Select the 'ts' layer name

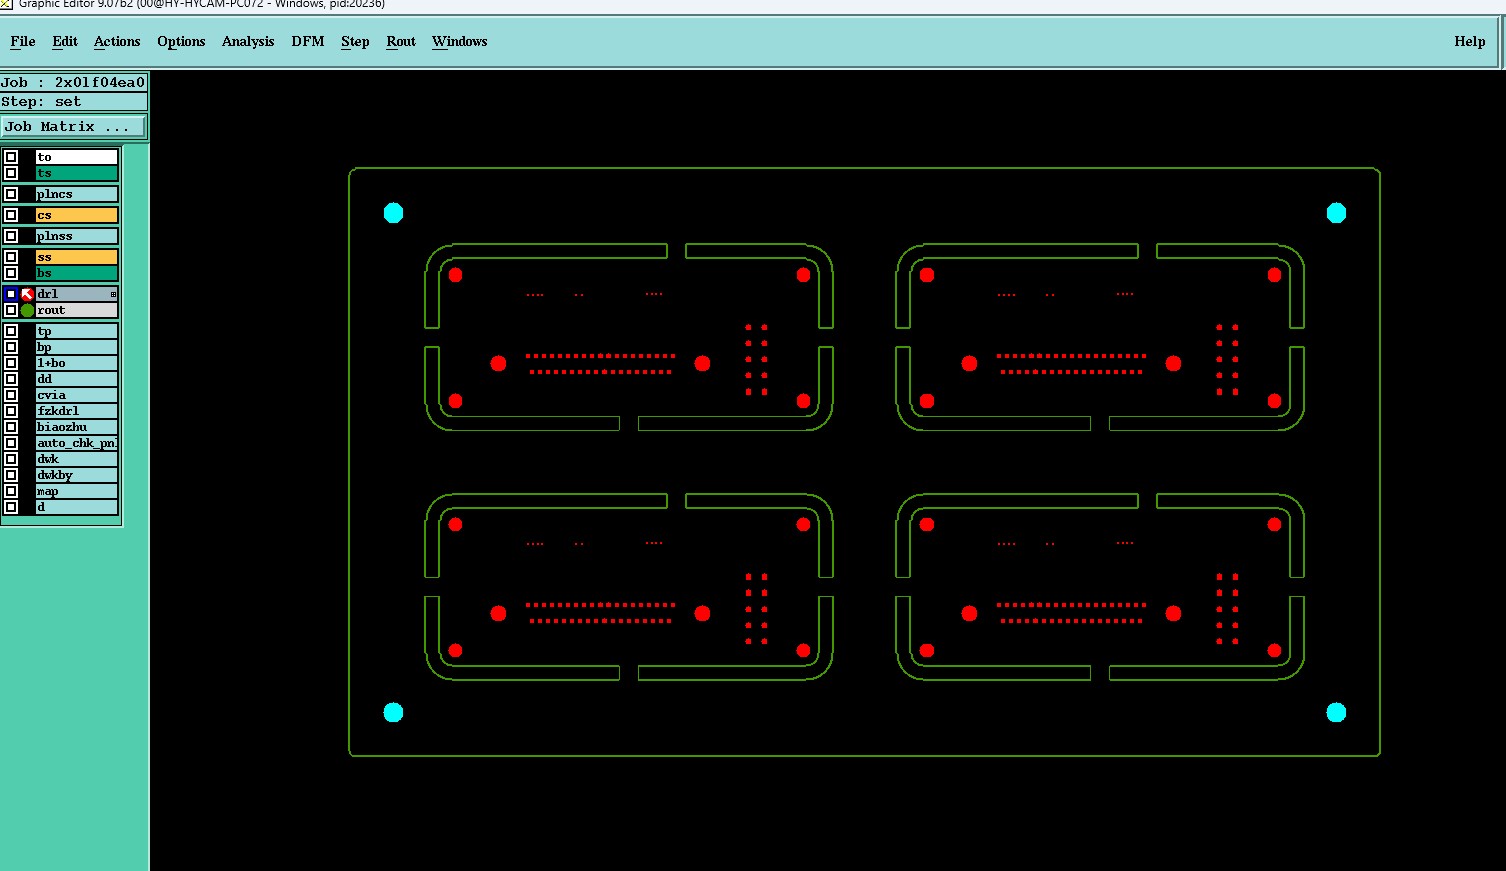click(77, 173)
